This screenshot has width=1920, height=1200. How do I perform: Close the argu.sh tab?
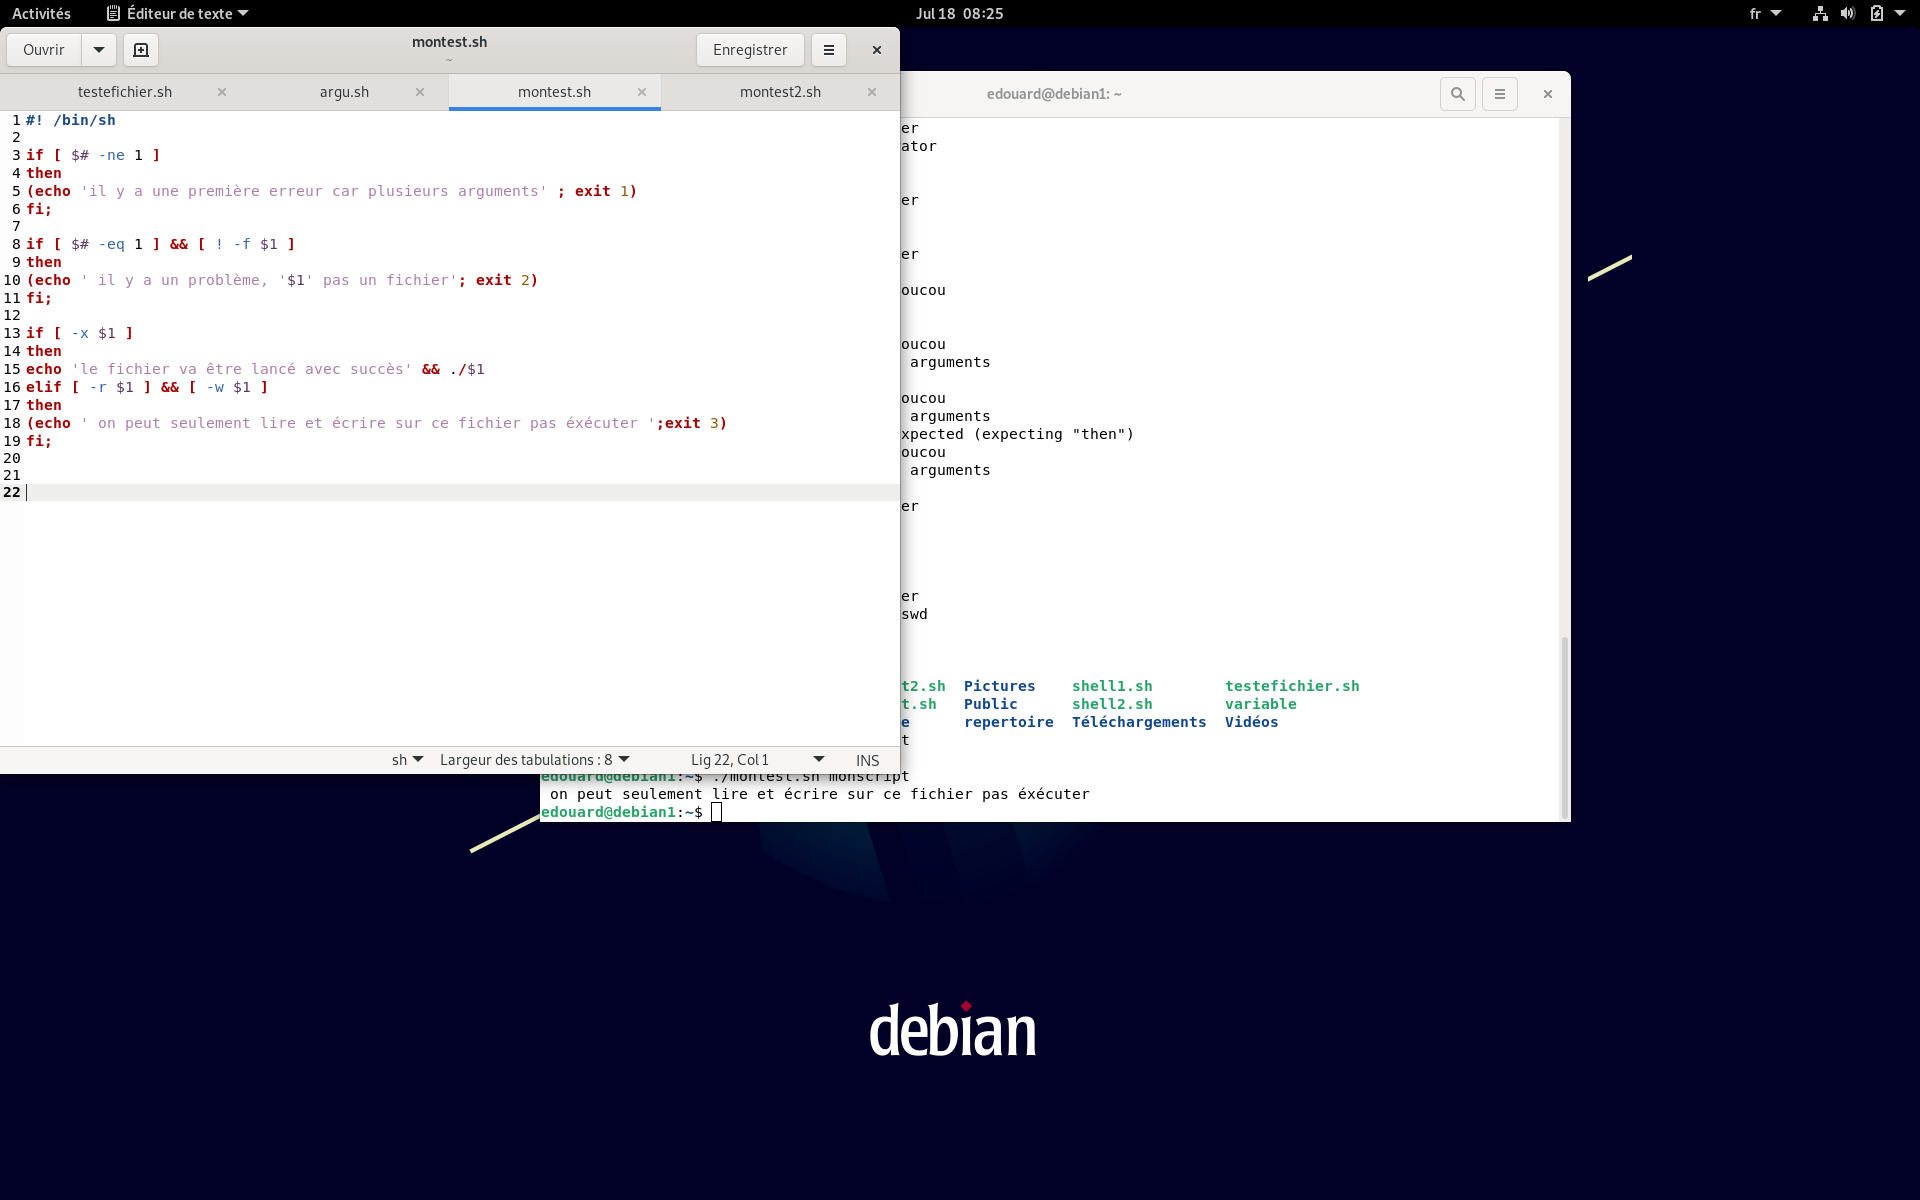[x=420, y=92]
